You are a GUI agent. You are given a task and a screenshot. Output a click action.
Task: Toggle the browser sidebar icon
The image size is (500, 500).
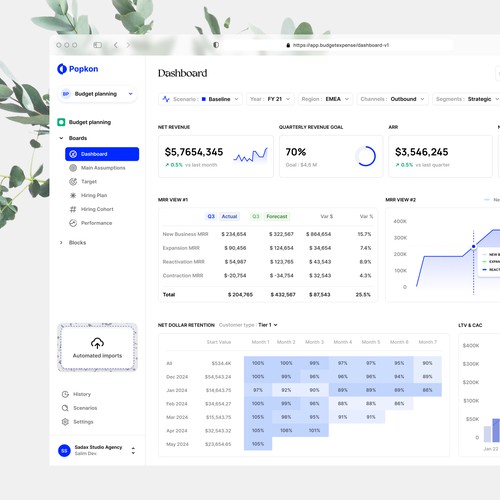[97, 45]
